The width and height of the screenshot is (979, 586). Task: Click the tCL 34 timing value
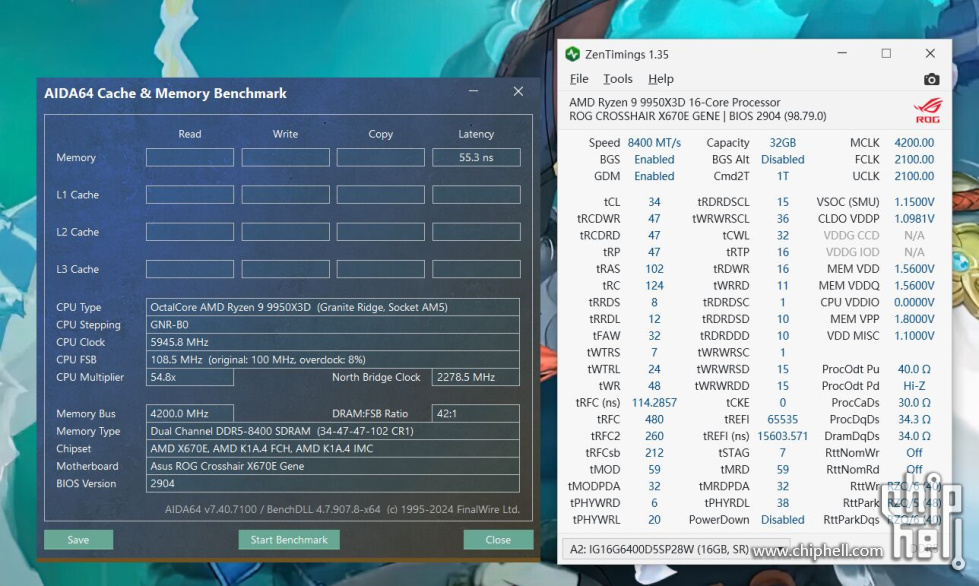654,202
